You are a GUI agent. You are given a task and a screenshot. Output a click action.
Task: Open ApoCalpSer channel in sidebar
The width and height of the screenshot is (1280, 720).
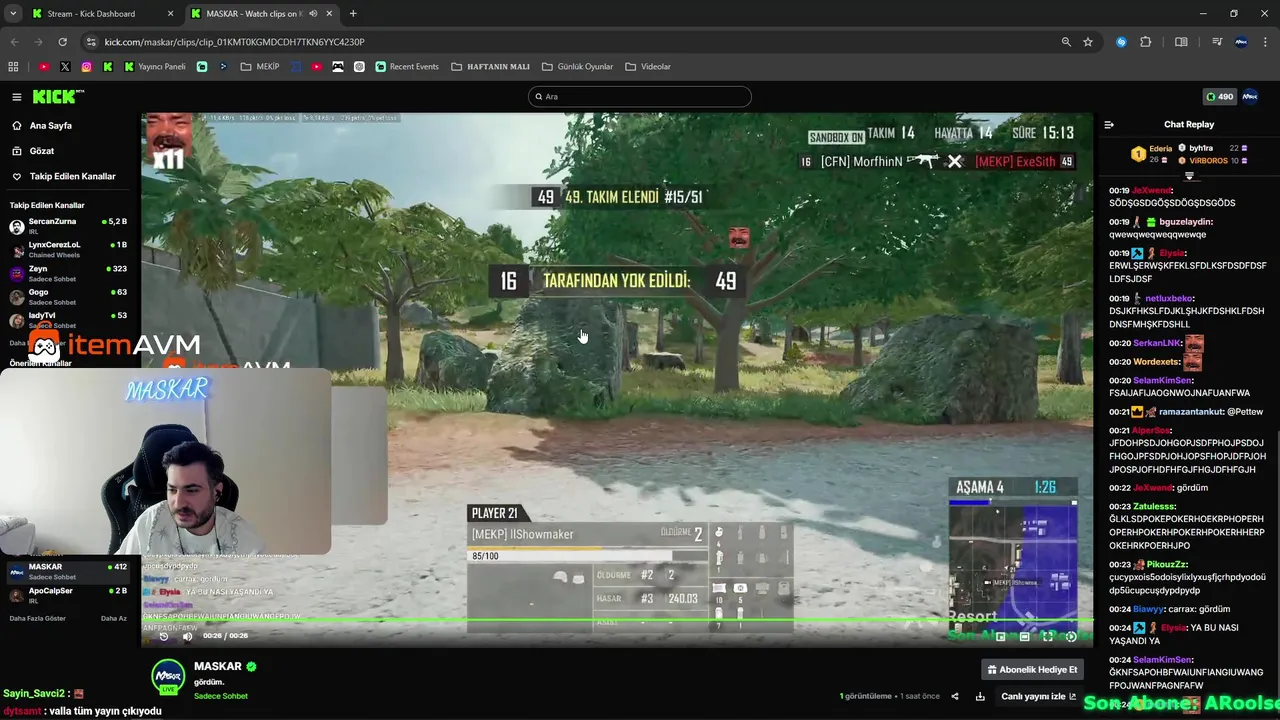[x=70, y=595]
